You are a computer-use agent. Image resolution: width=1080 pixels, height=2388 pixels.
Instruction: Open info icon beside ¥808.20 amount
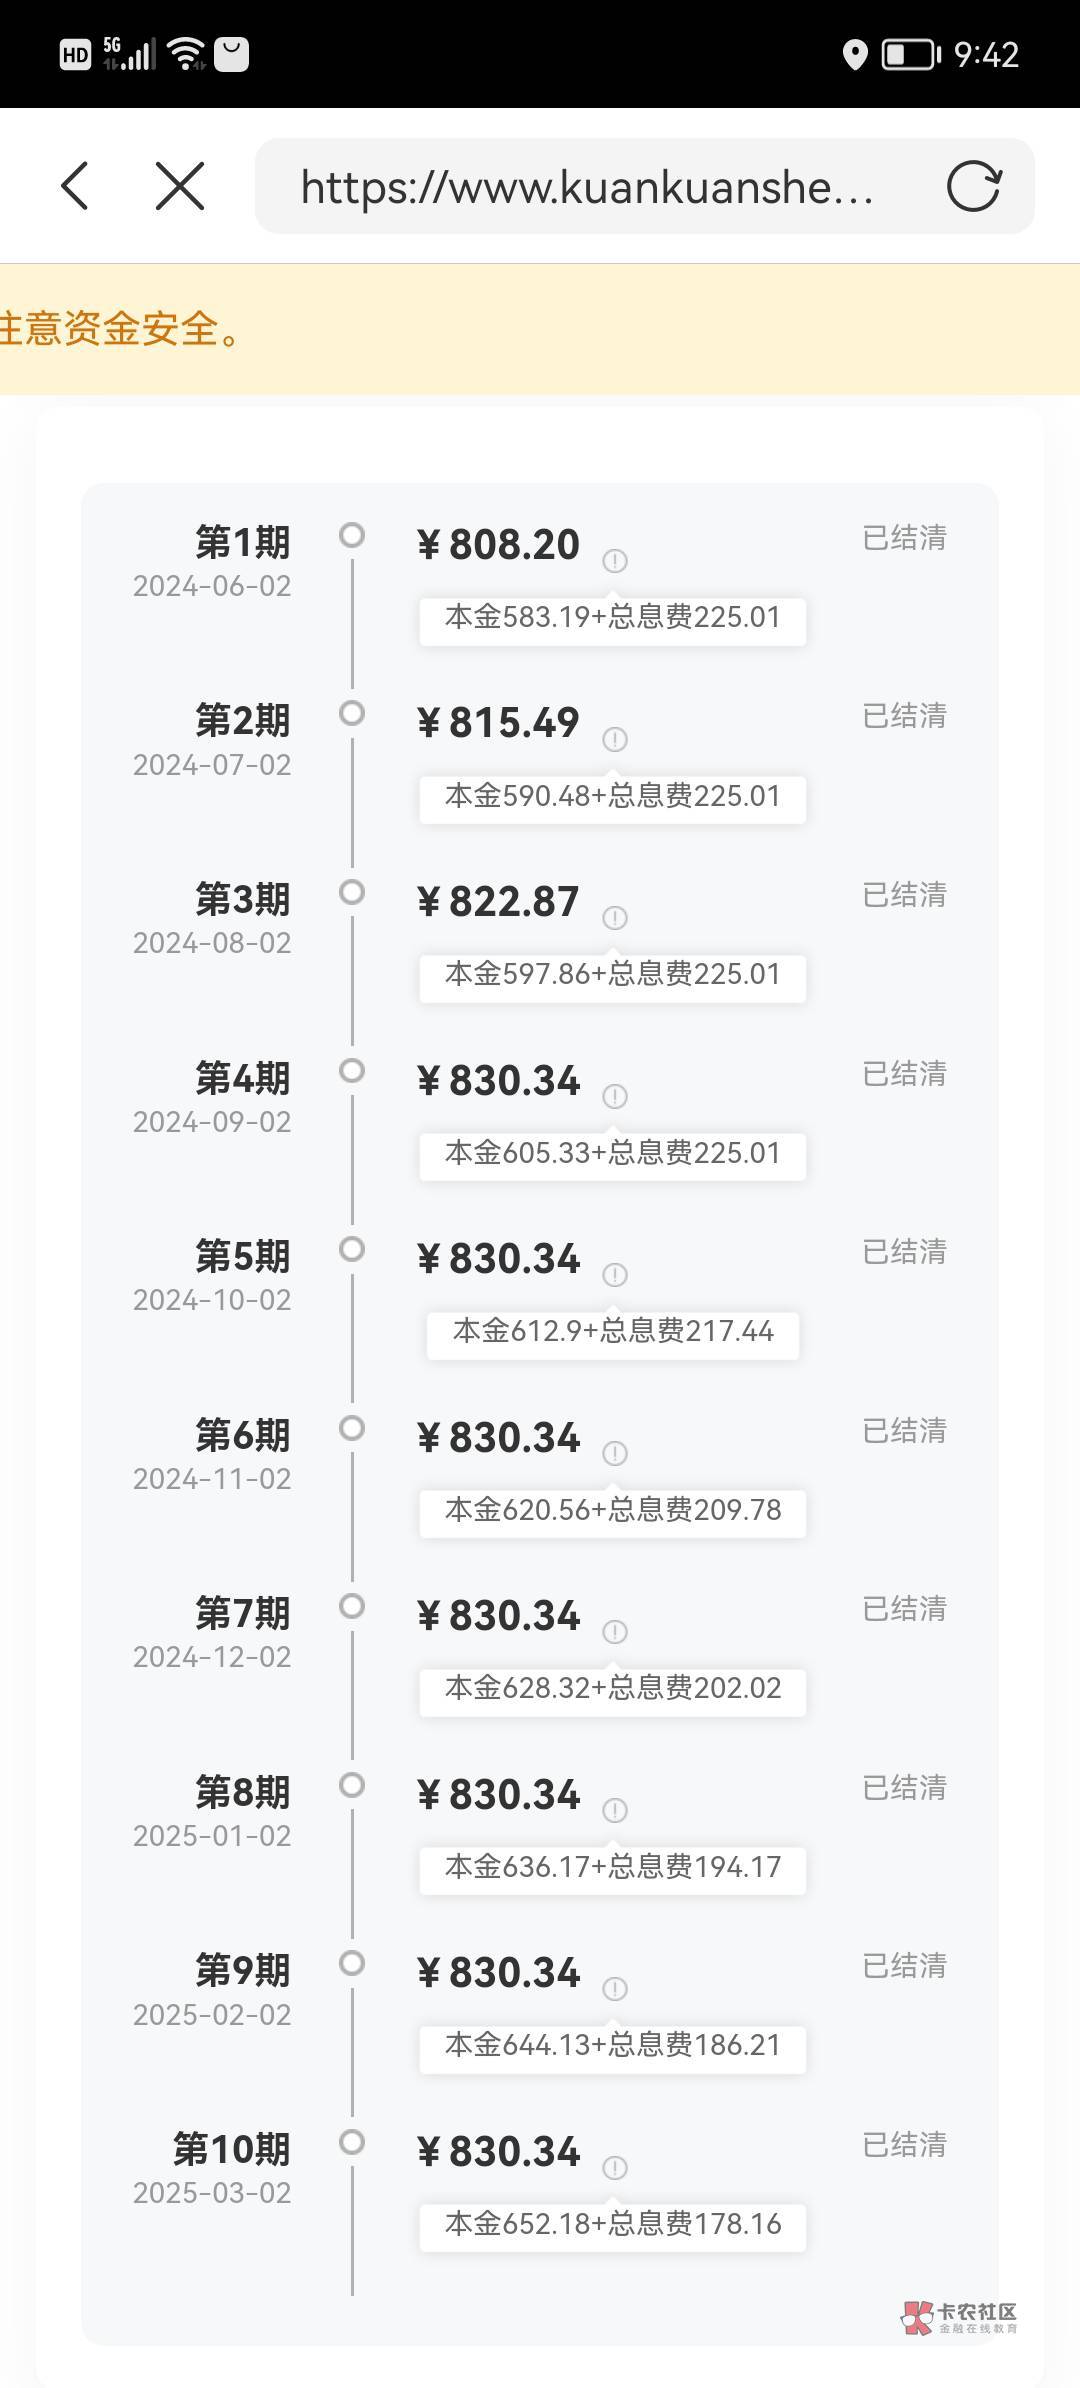pyautogui.click(x=615, y=561)
